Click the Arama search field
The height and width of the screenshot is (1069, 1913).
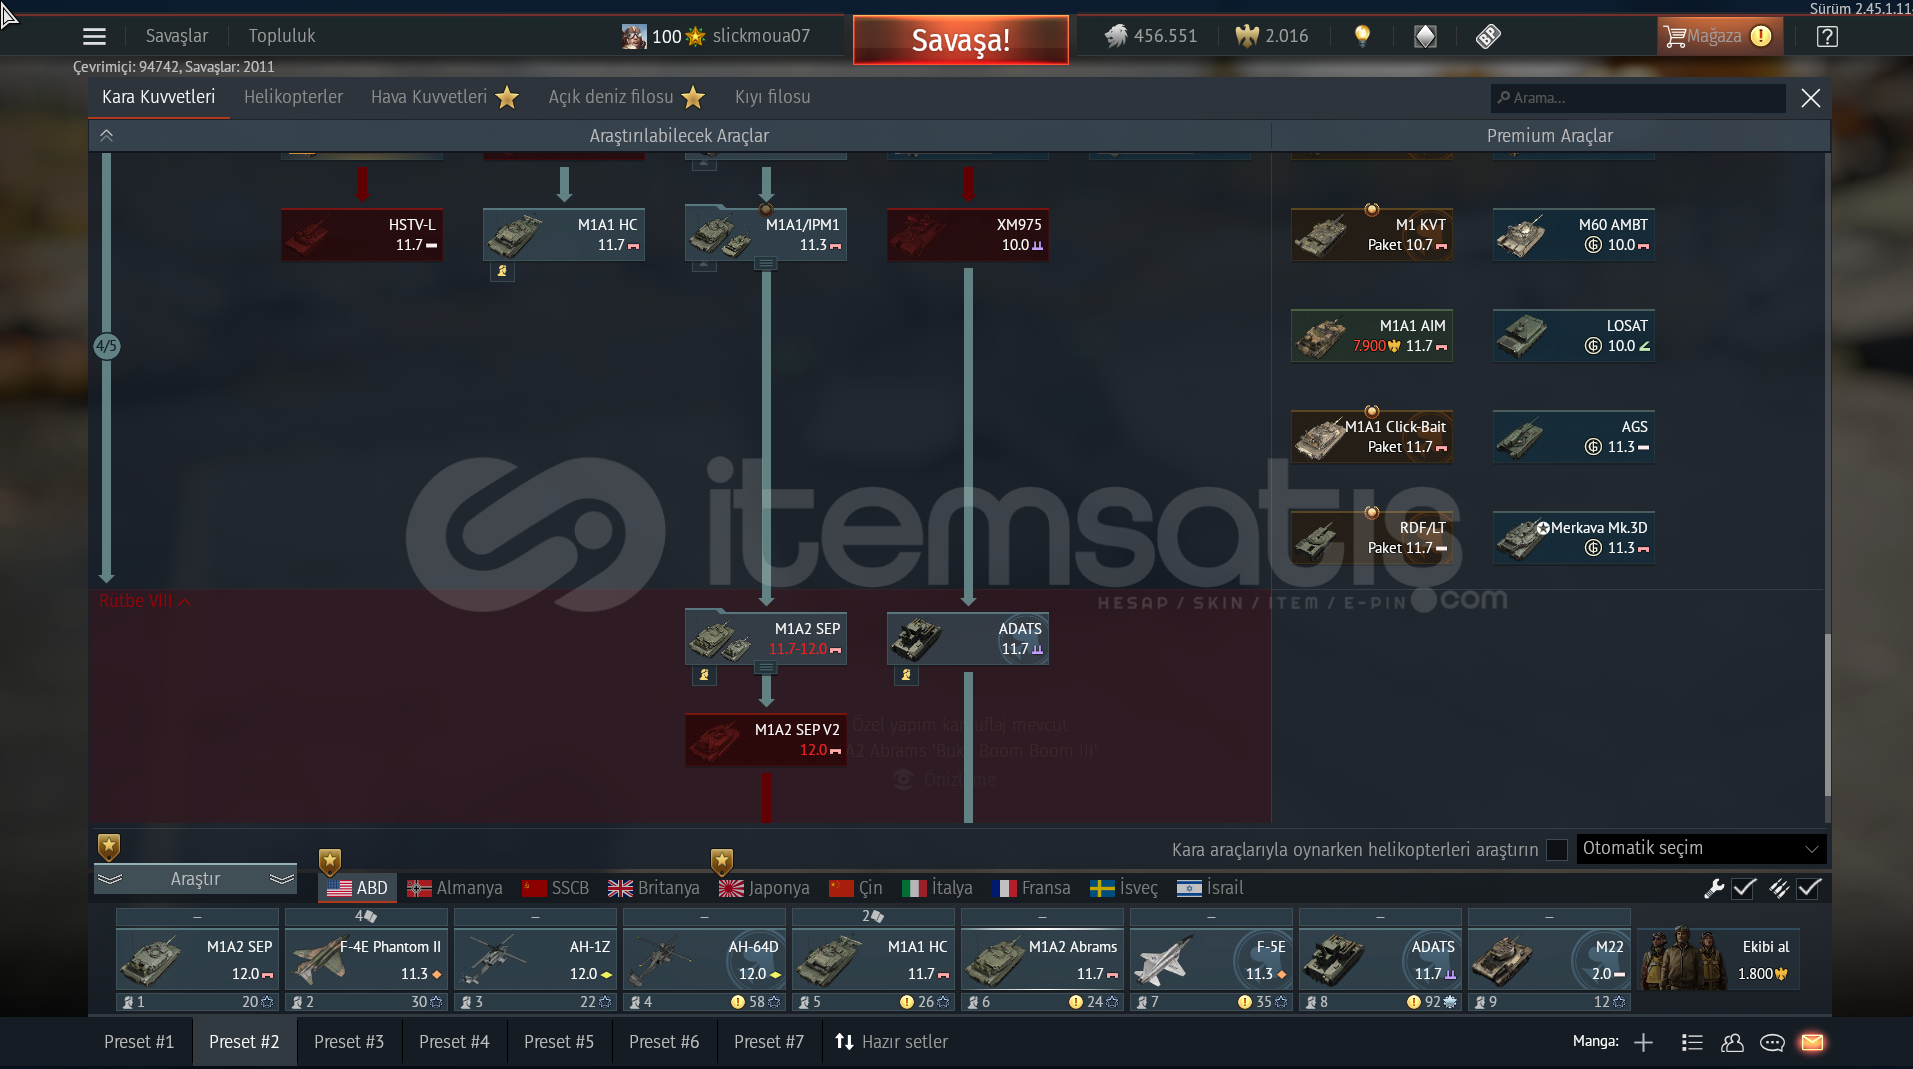1638,98
